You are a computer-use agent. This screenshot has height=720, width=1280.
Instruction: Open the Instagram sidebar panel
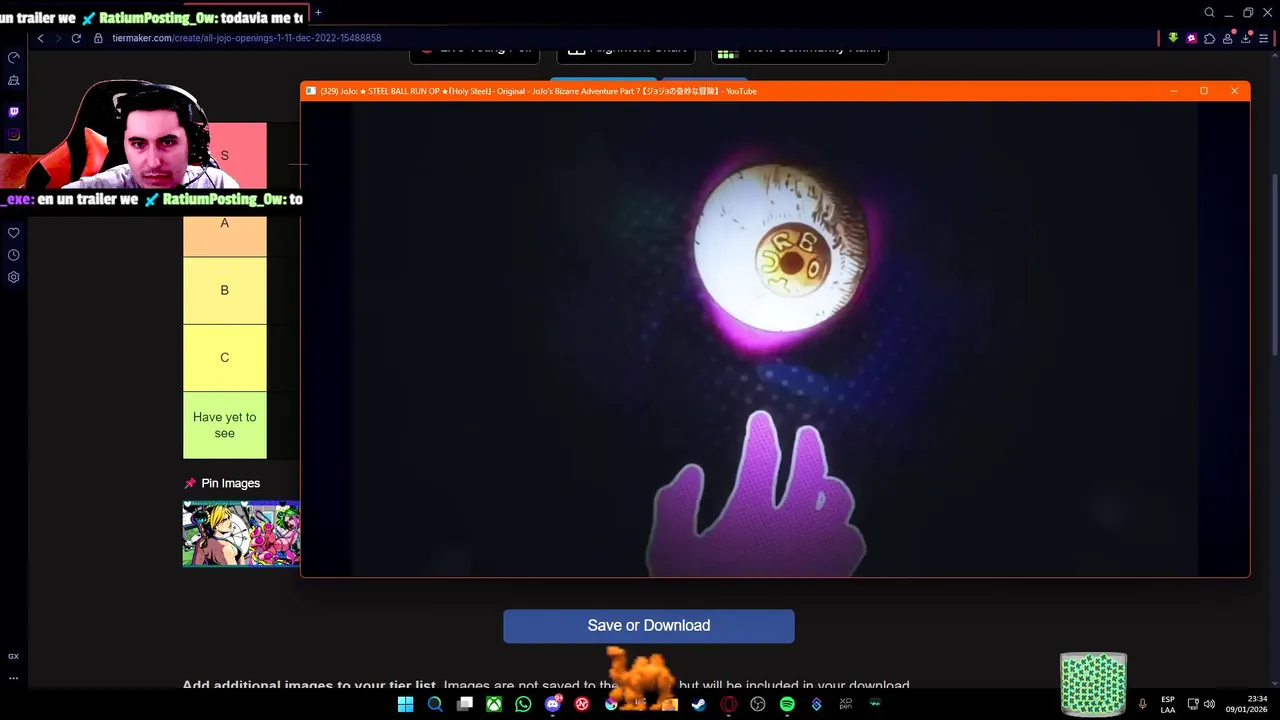pos(14,134)
